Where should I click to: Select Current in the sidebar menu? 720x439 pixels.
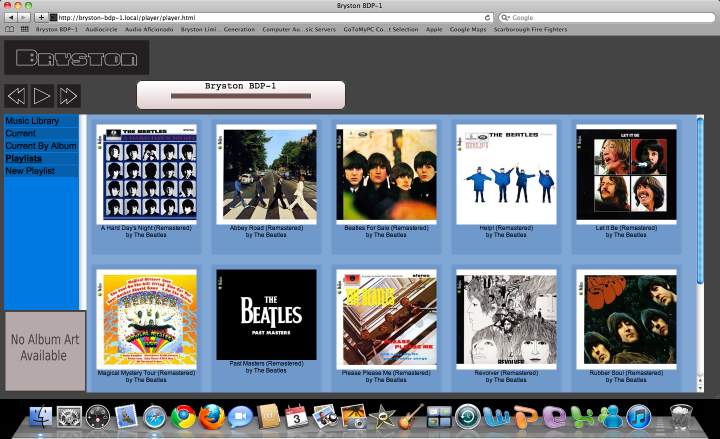(x=20, y=133)
